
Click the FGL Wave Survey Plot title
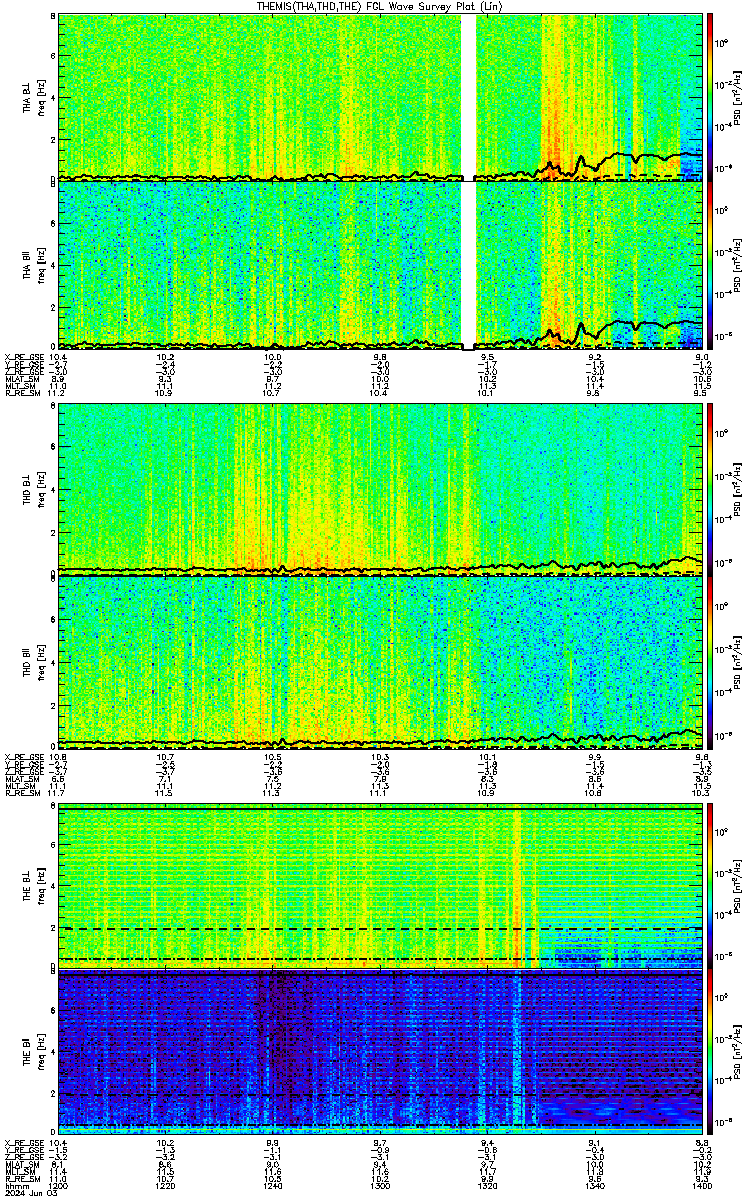point(381,6)
